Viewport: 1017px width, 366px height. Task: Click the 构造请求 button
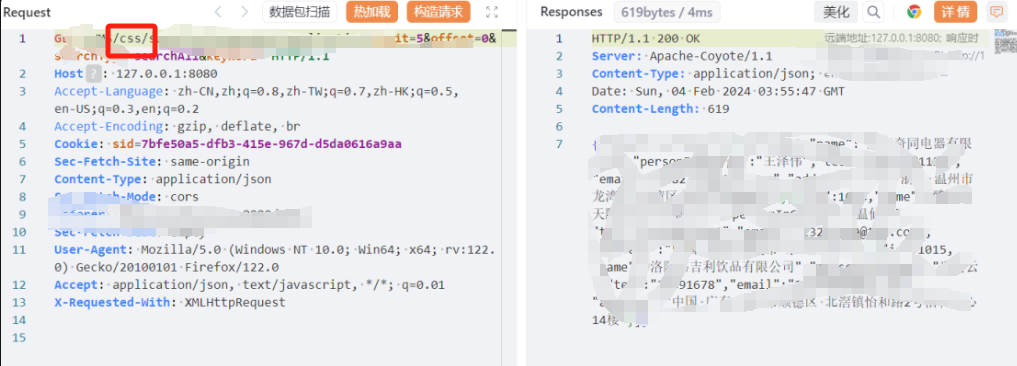438,12
